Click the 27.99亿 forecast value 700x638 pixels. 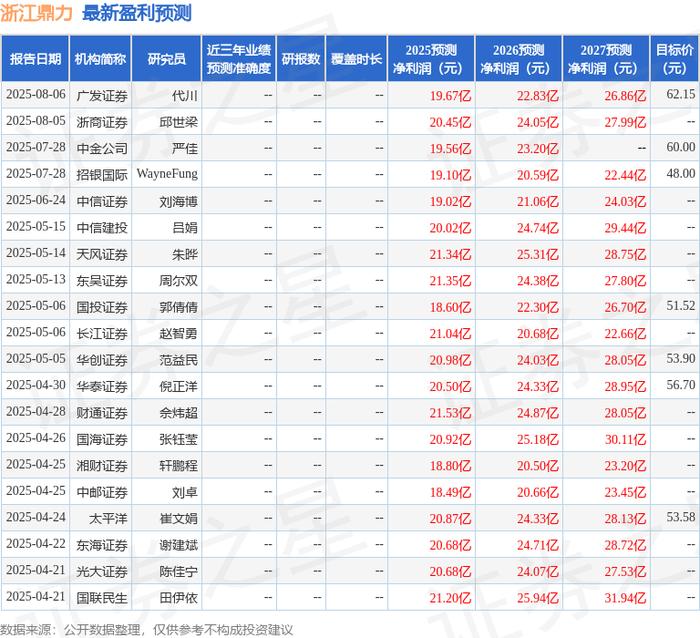[x=625, y=122]
